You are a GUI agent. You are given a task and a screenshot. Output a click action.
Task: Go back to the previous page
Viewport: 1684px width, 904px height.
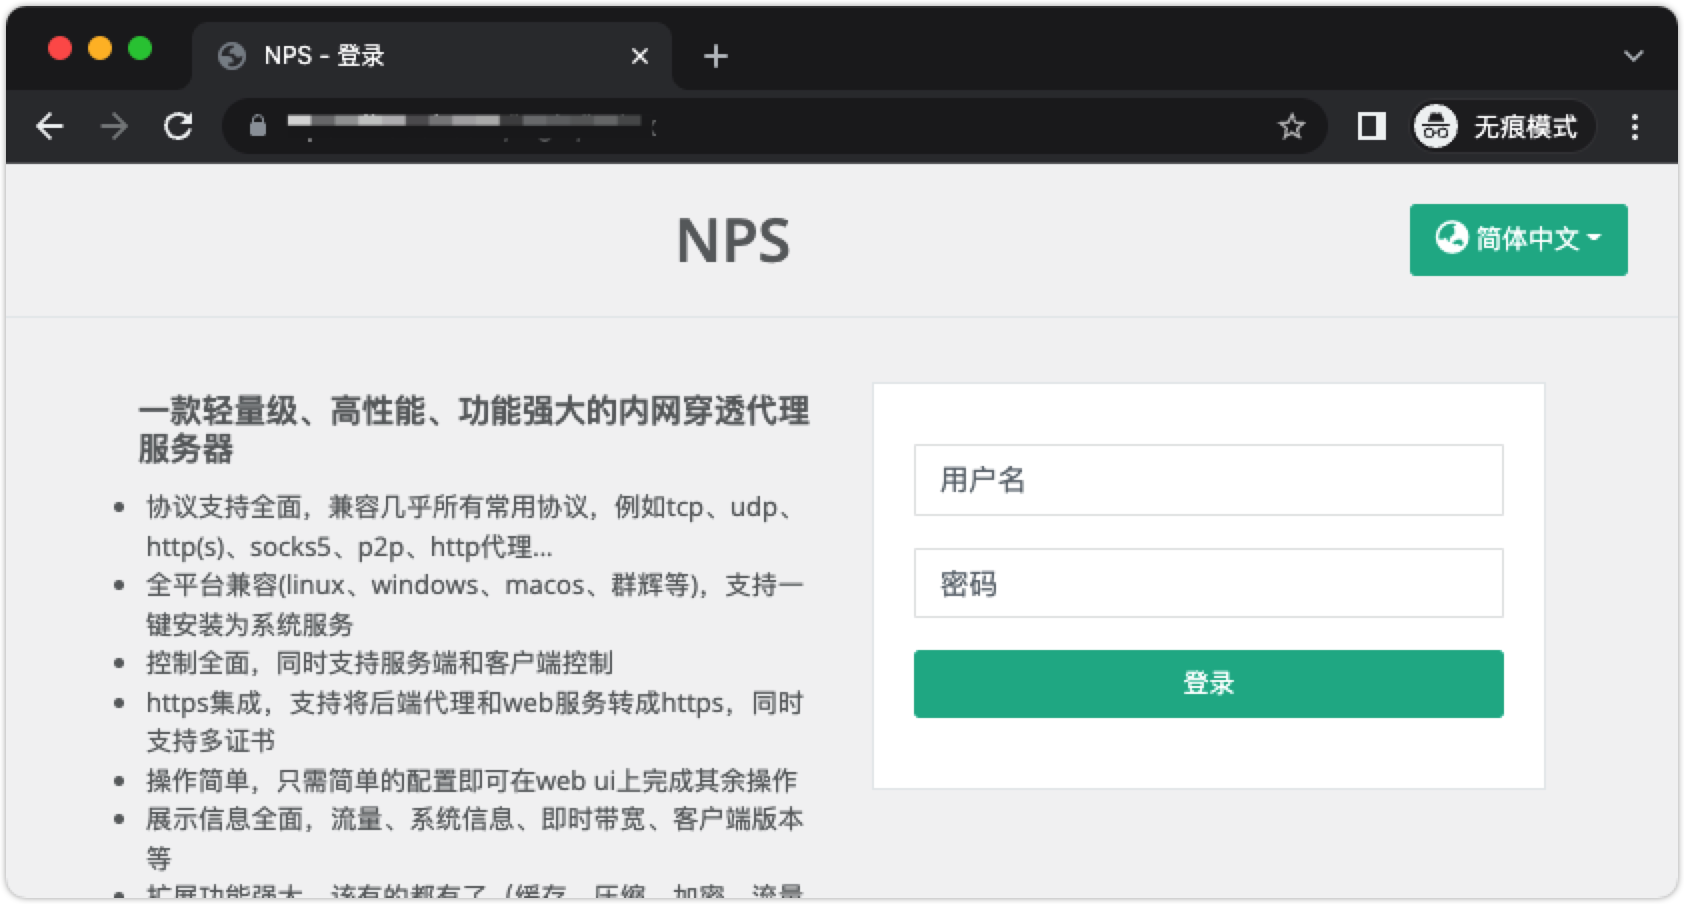49,126
